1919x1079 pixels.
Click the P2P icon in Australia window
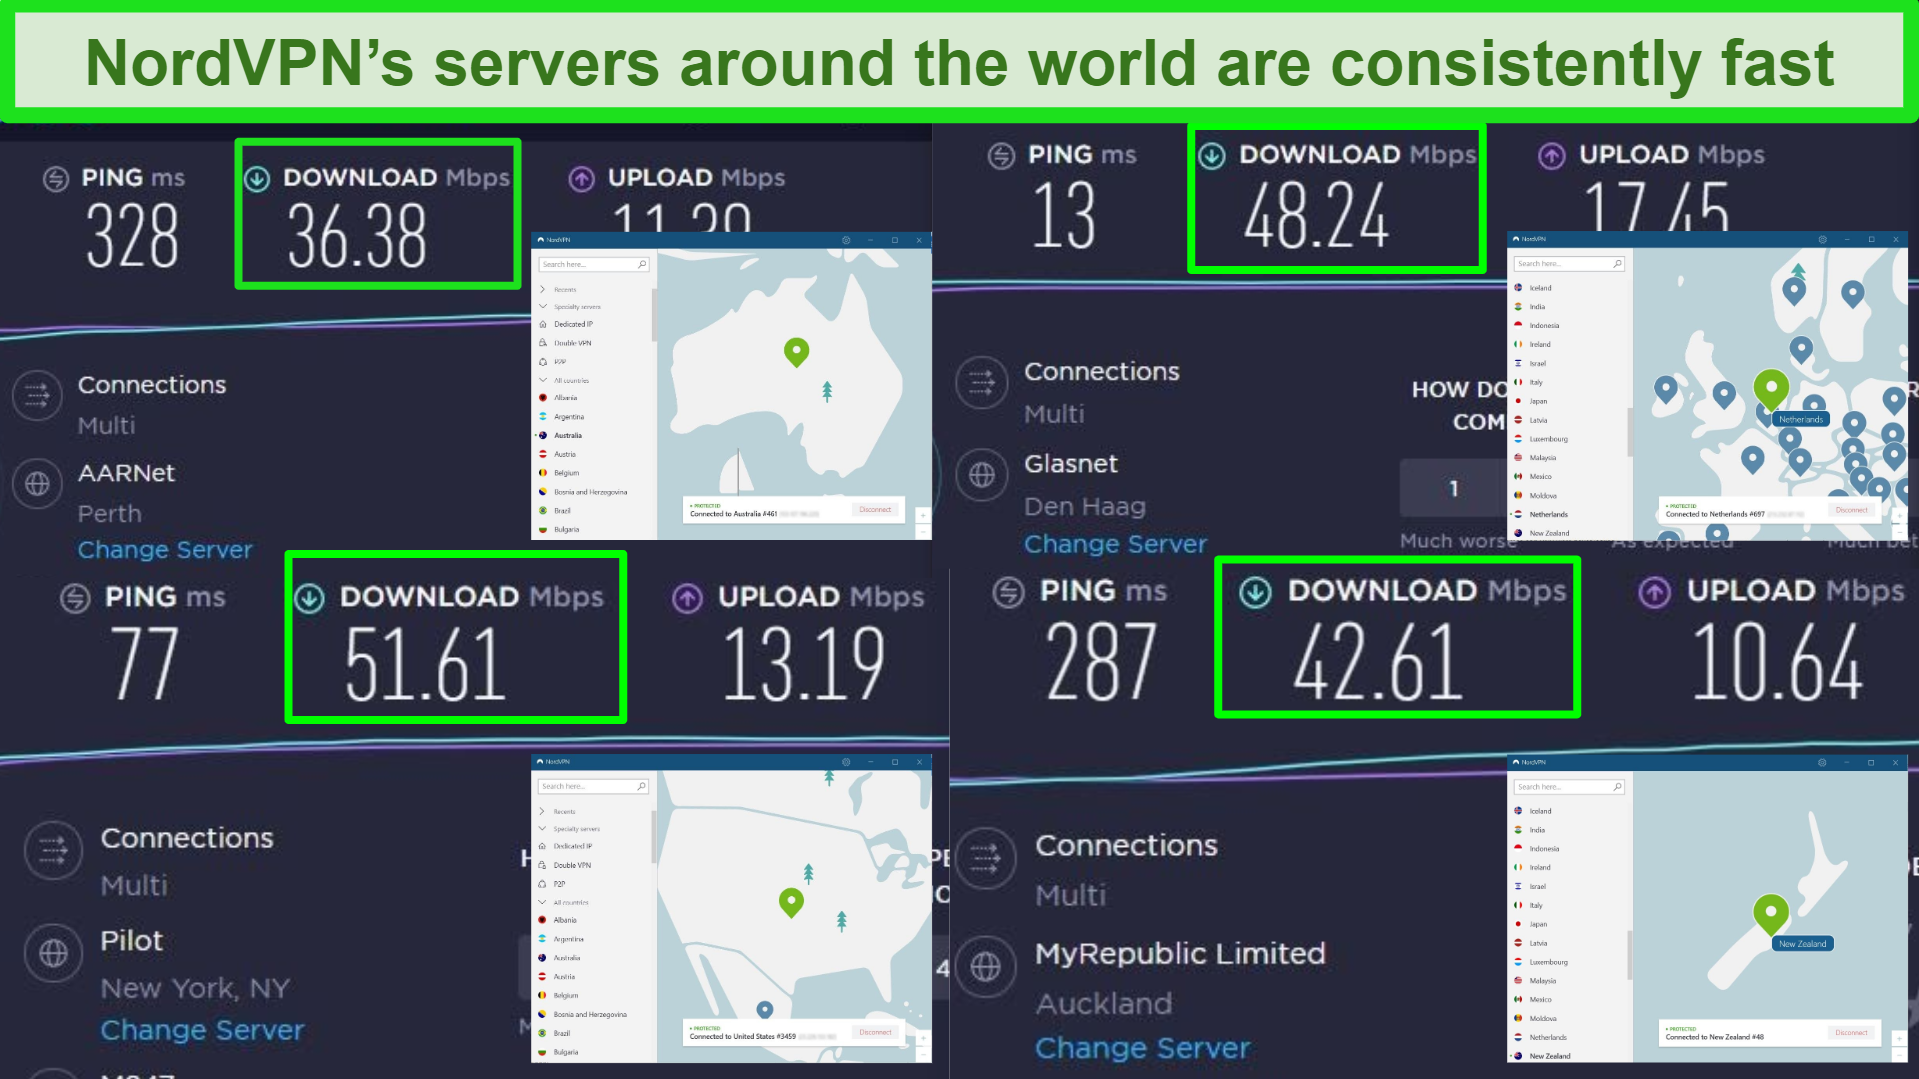click(x=543, y=362)
